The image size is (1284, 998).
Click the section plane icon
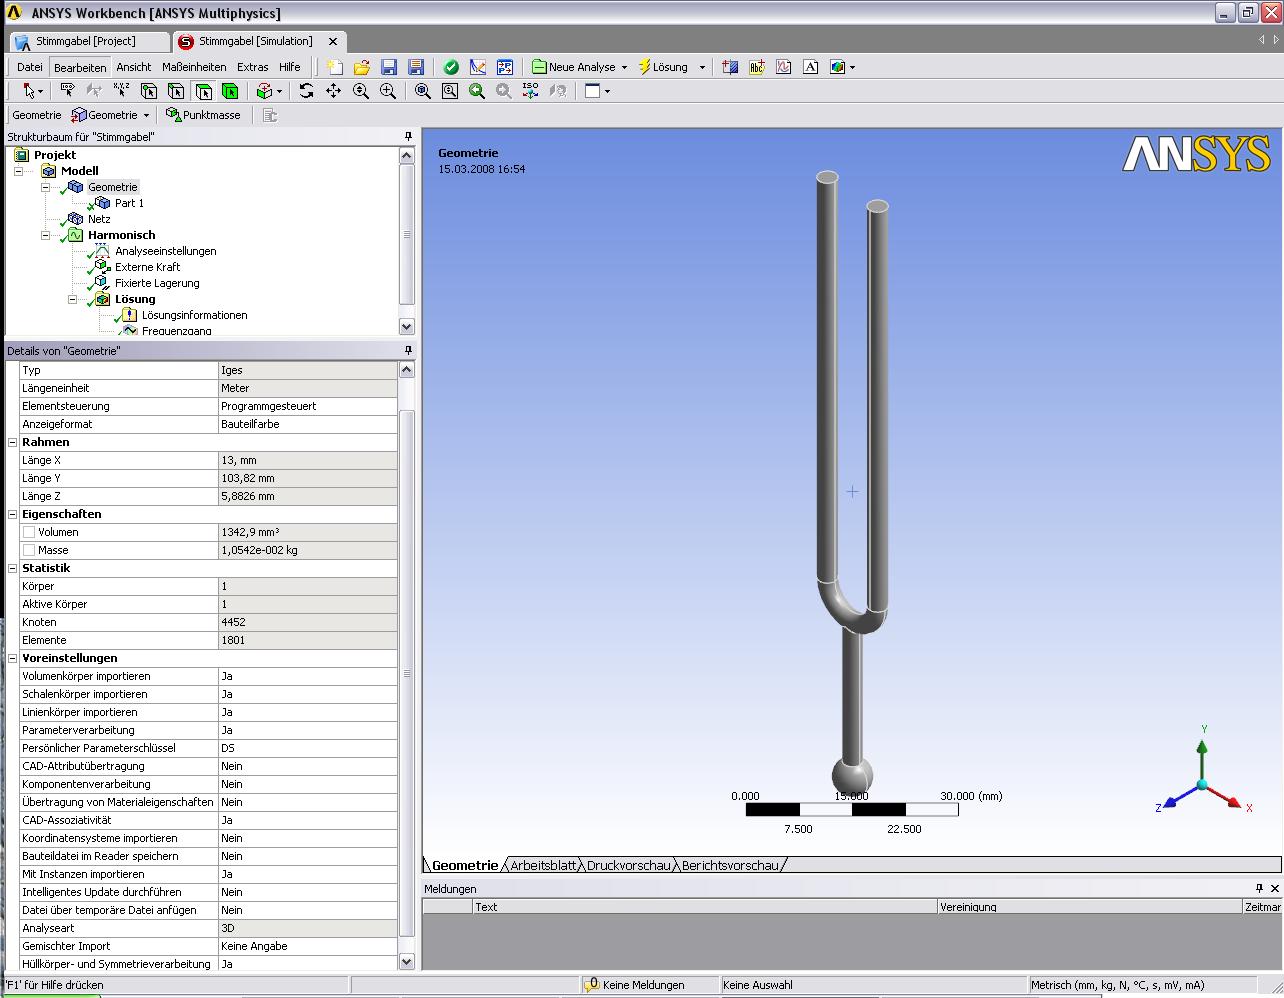tap(730, 67)
